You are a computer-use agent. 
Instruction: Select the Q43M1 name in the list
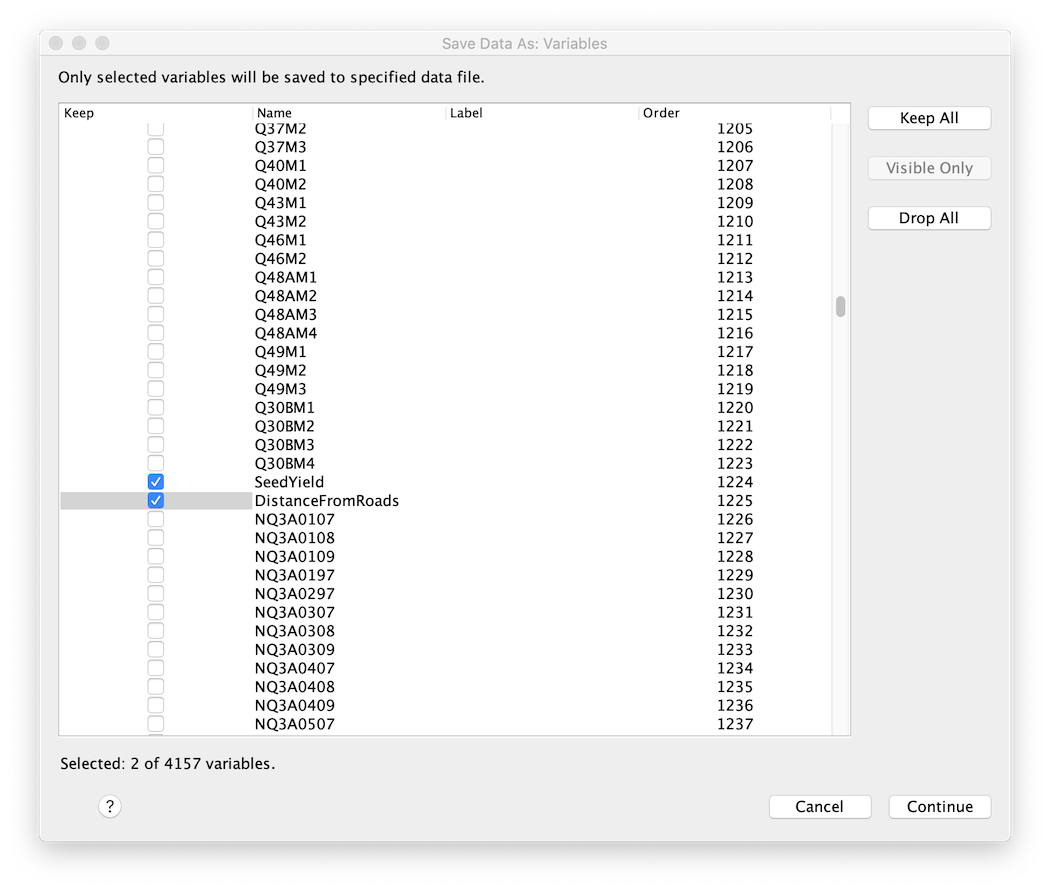coord(281,203)
